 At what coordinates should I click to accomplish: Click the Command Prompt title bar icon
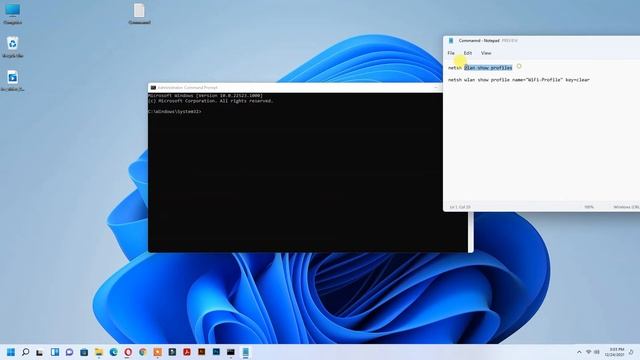[153, 87]
